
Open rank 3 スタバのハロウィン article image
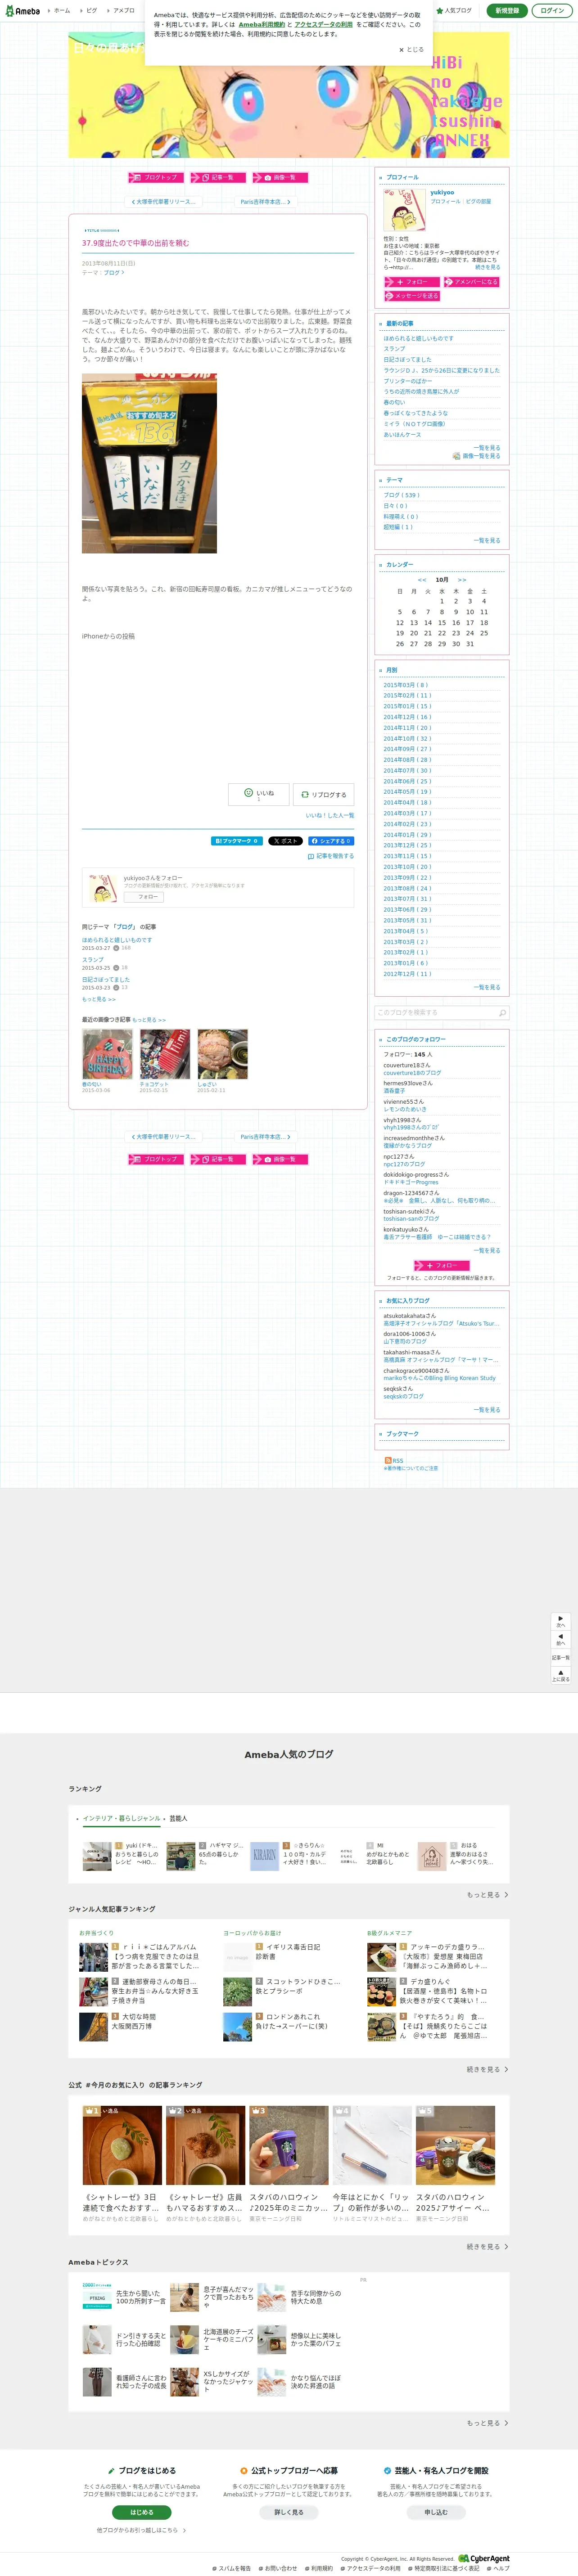(x=288, y=2145)
